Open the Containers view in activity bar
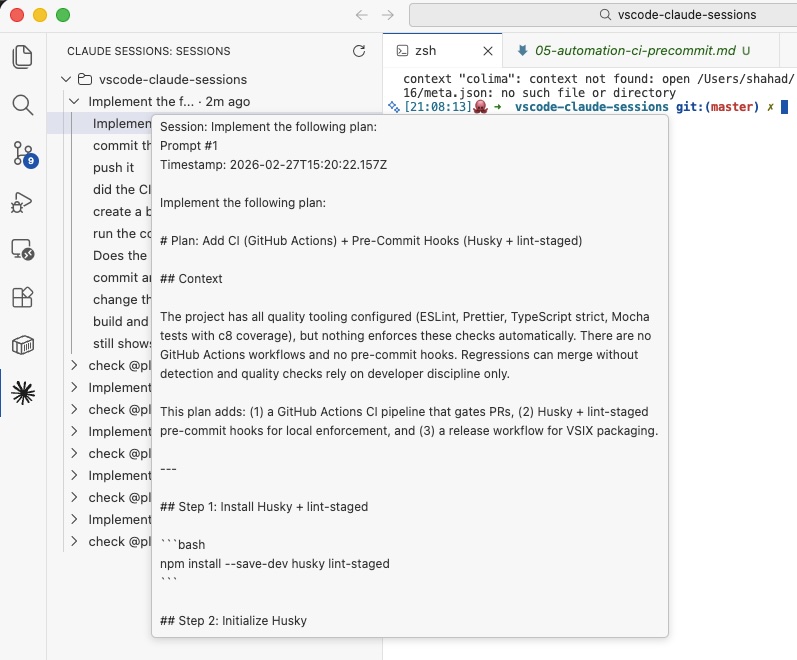 pos(22,345)
